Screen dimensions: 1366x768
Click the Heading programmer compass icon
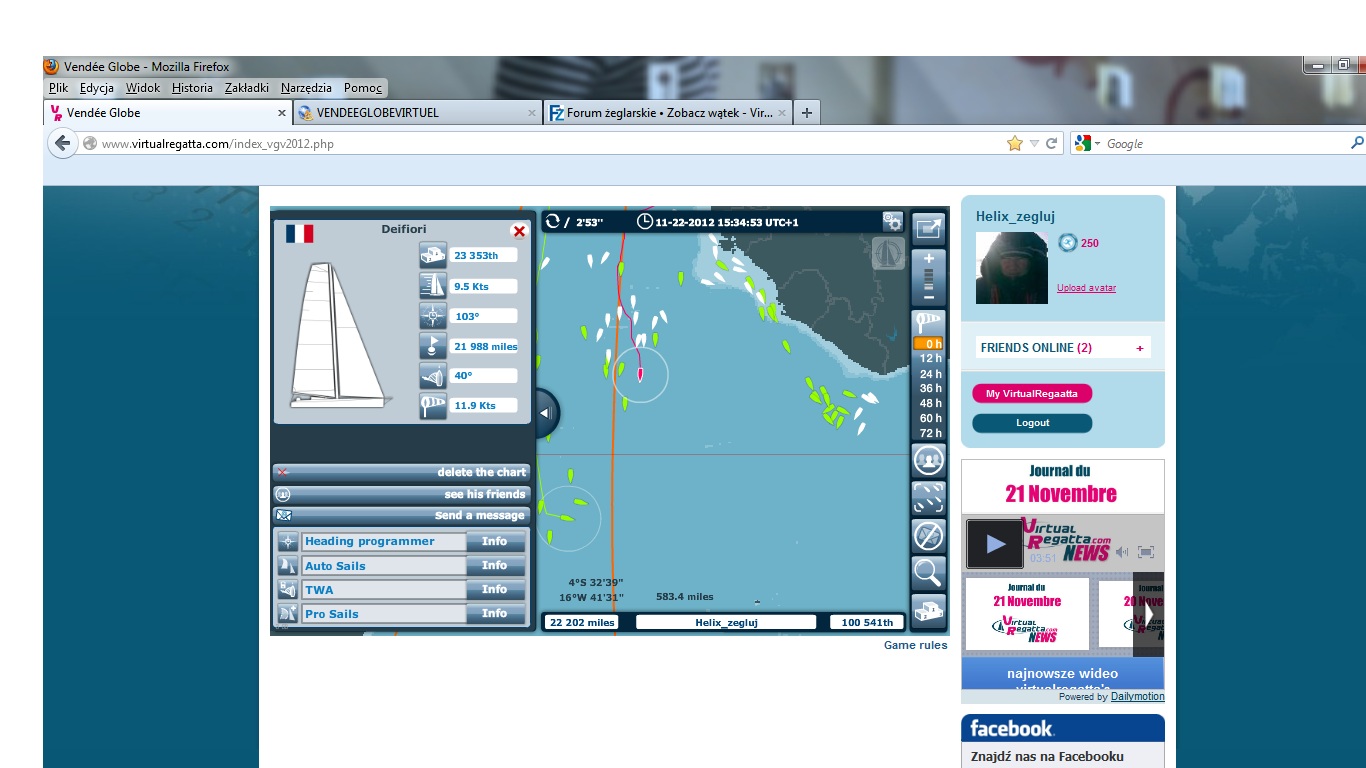click(288, 541)
